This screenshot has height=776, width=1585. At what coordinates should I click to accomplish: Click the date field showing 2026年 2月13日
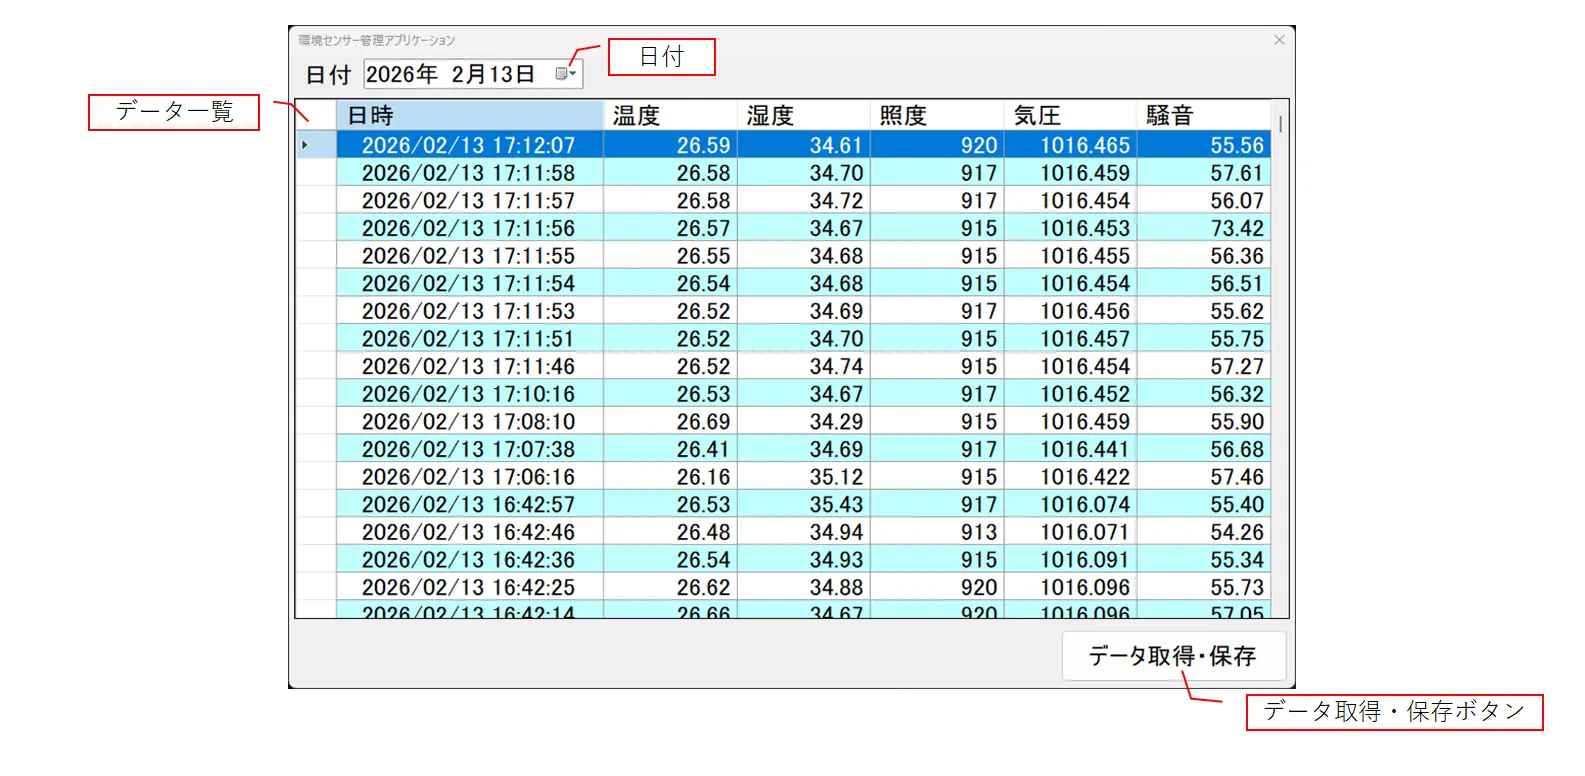(x=455, y=74)
